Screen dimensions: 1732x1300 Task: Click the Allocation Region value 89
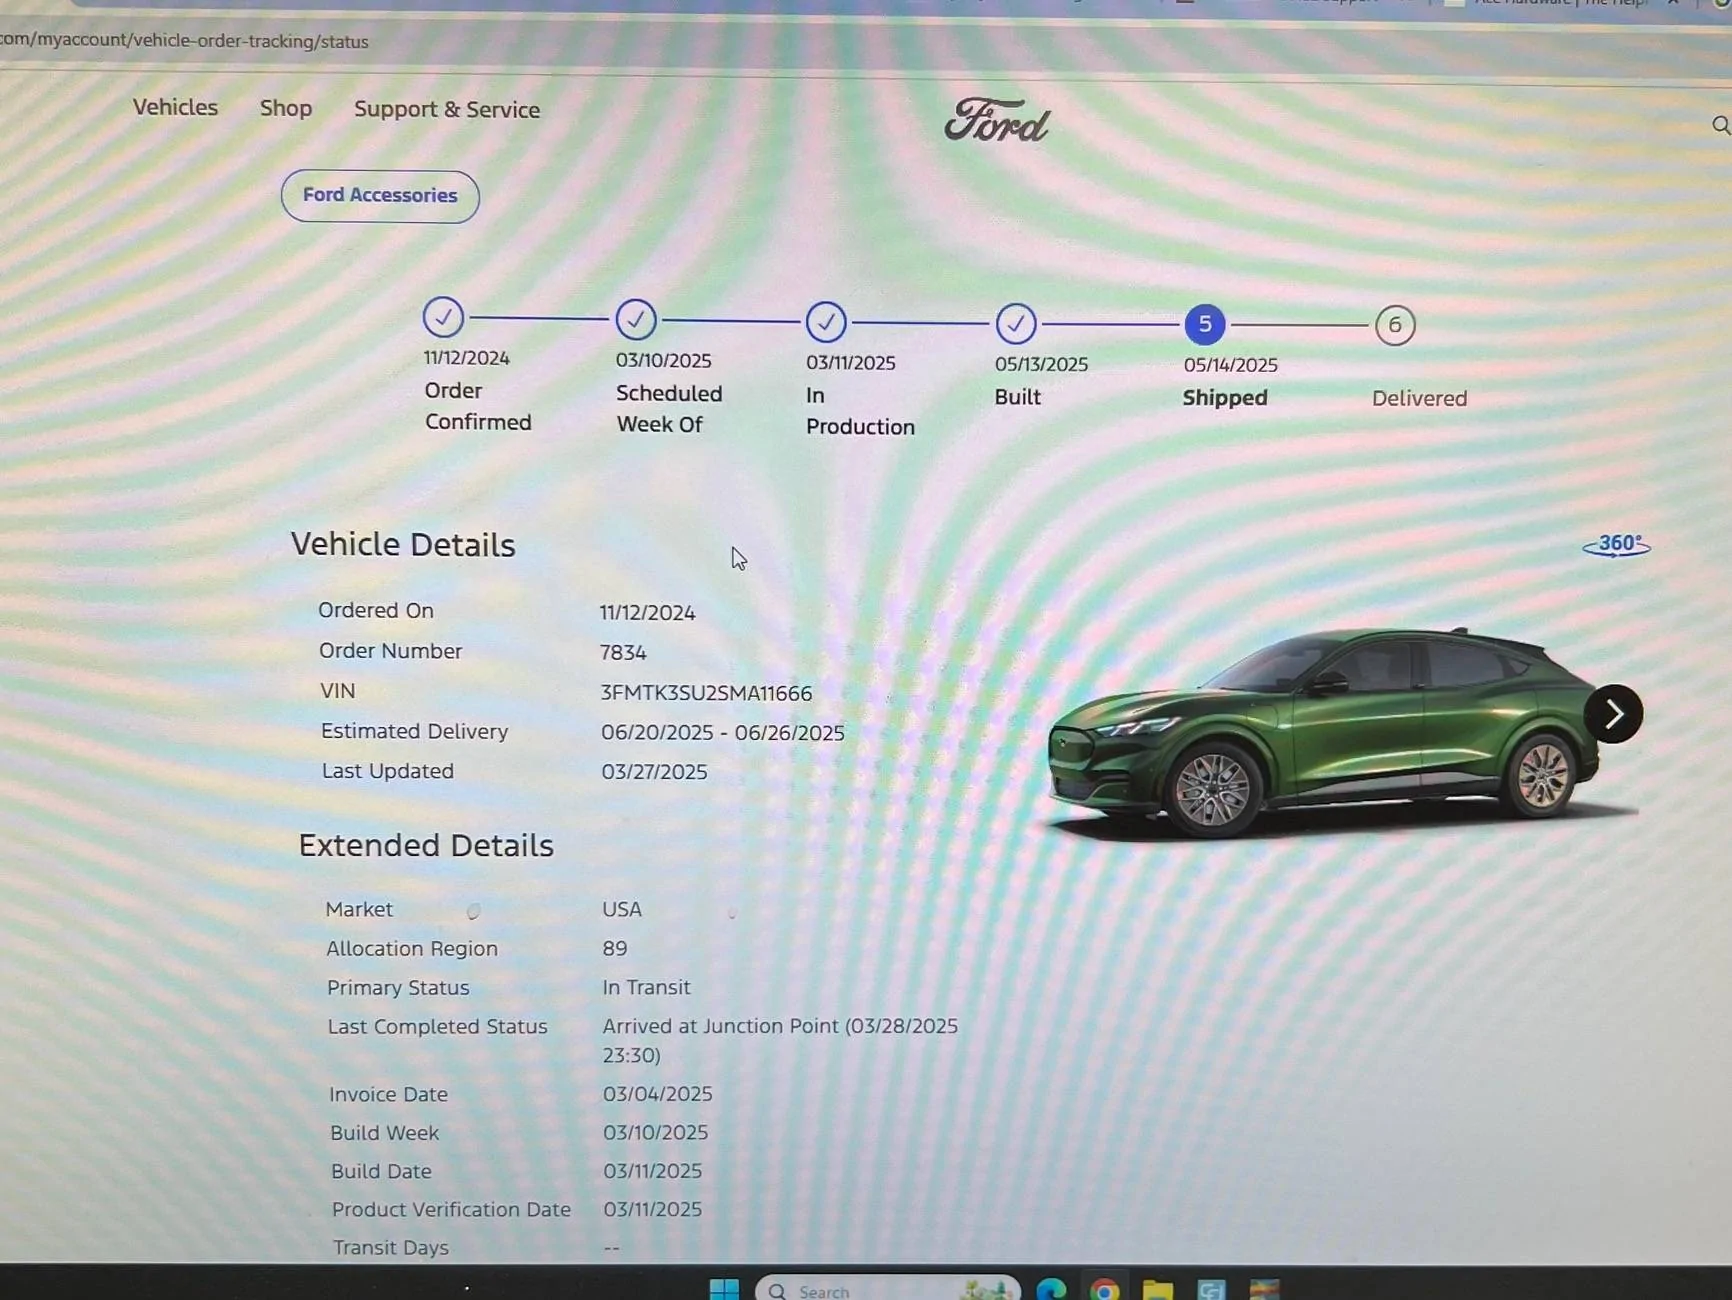615,948
